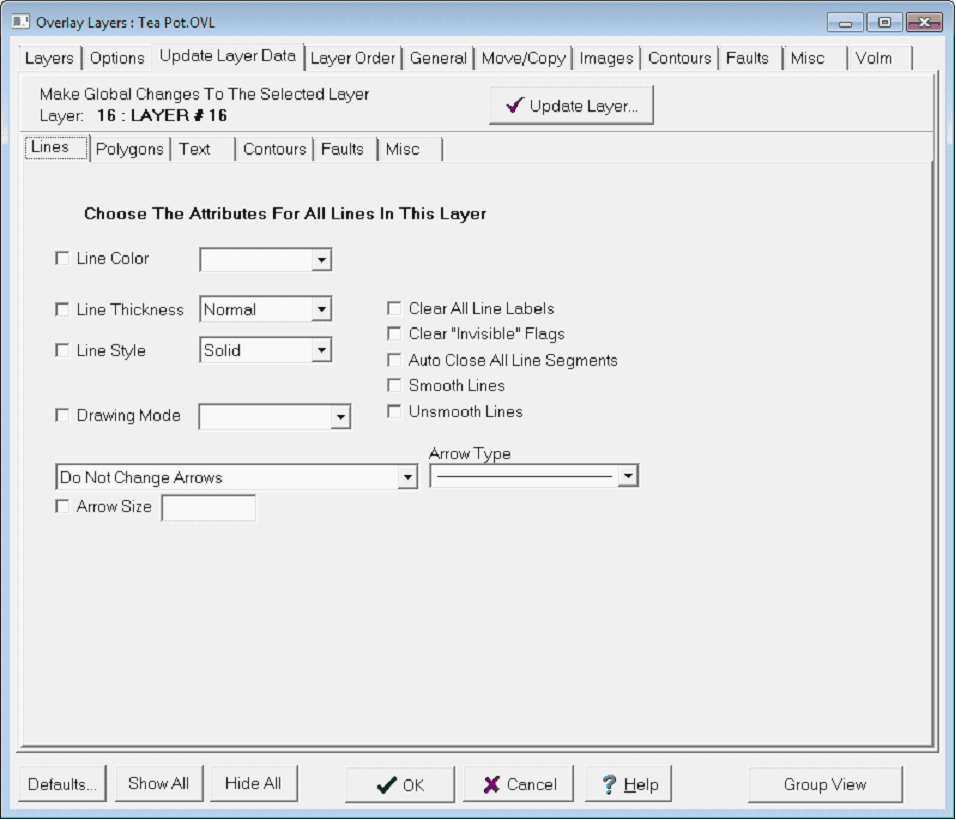
Task: Click the Arrow Size input field
Action: pos(208,508)
